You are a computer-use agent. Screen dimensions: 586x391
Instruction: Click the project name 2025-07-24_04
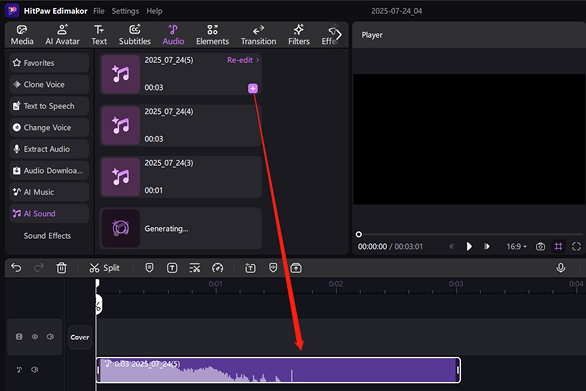pyautogui.click(x=397, y=11)
